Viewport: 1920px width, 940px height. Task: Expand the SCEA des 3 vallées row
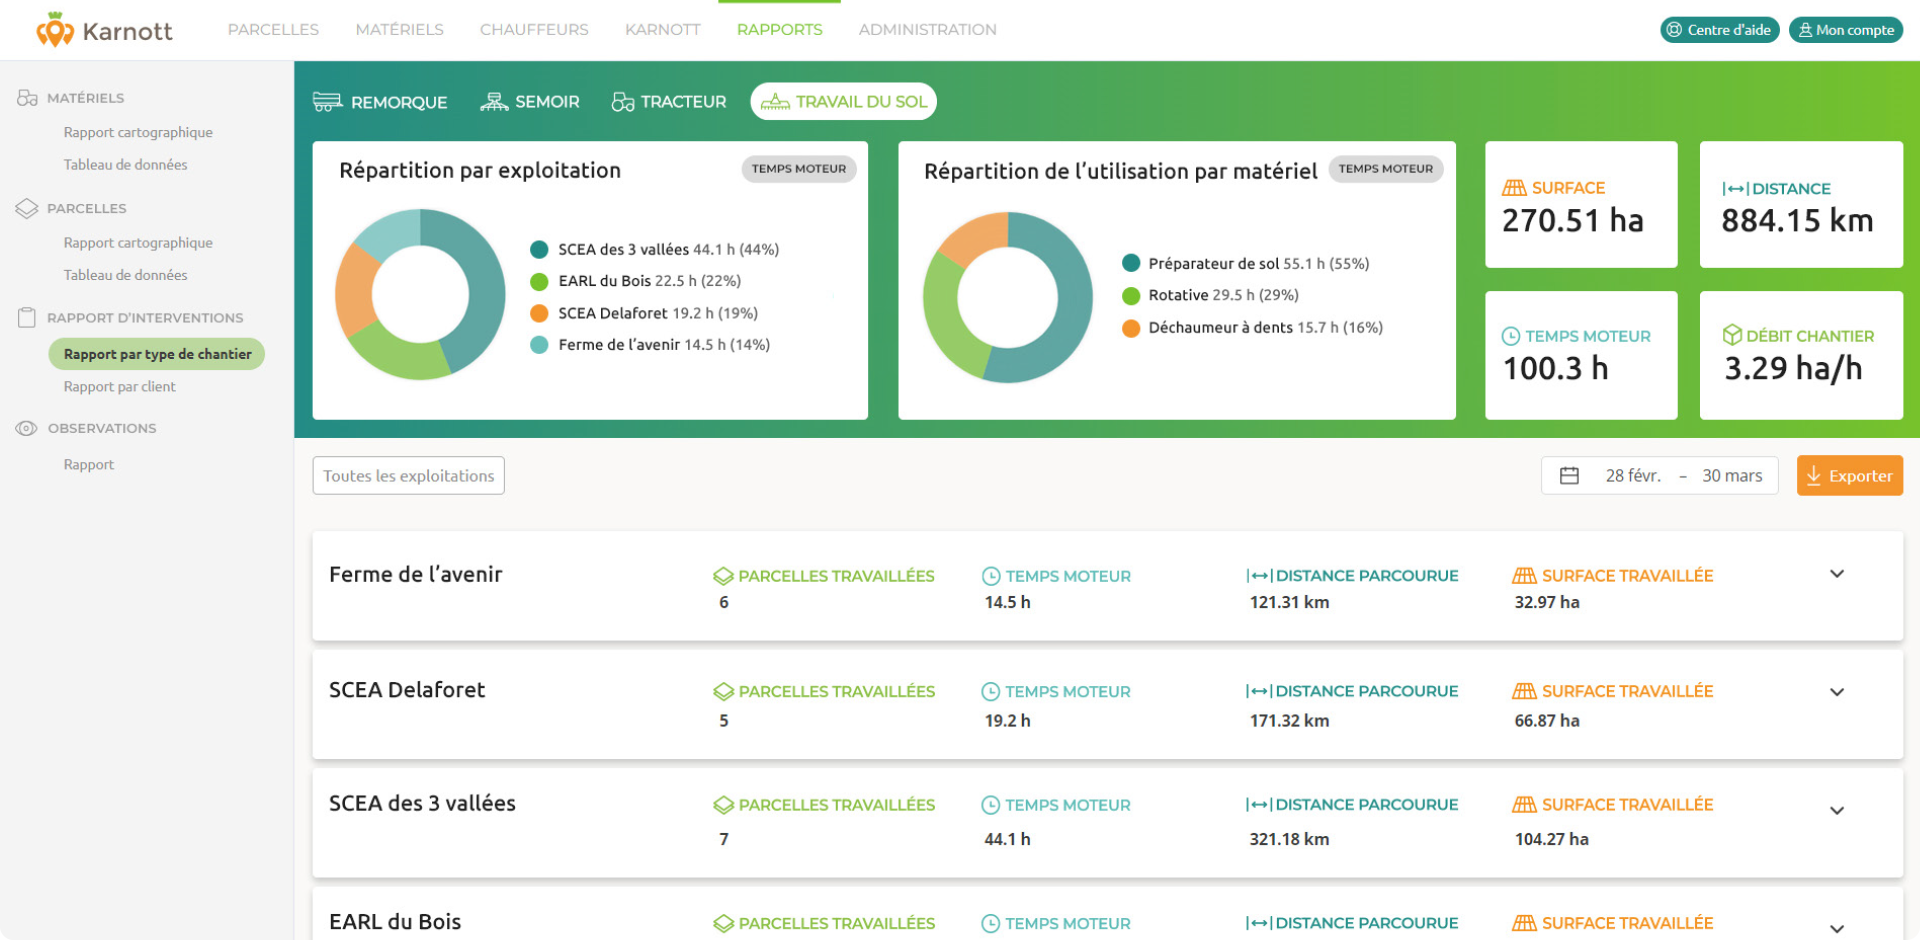coord(1836,811)
